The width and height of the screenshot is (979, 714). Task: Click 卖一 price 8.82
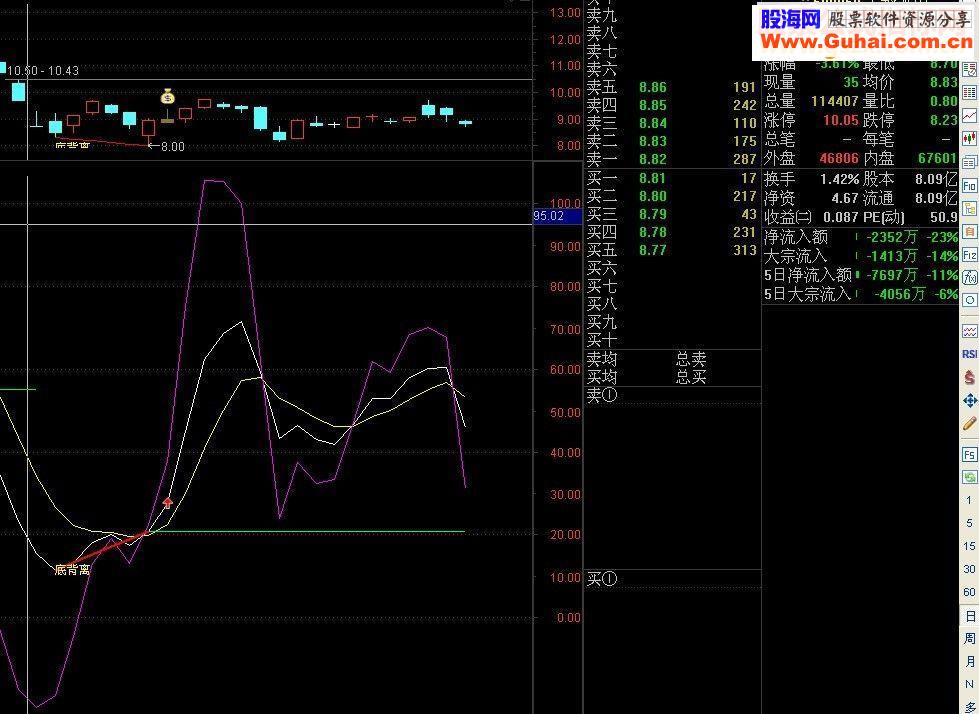point(652,160)
